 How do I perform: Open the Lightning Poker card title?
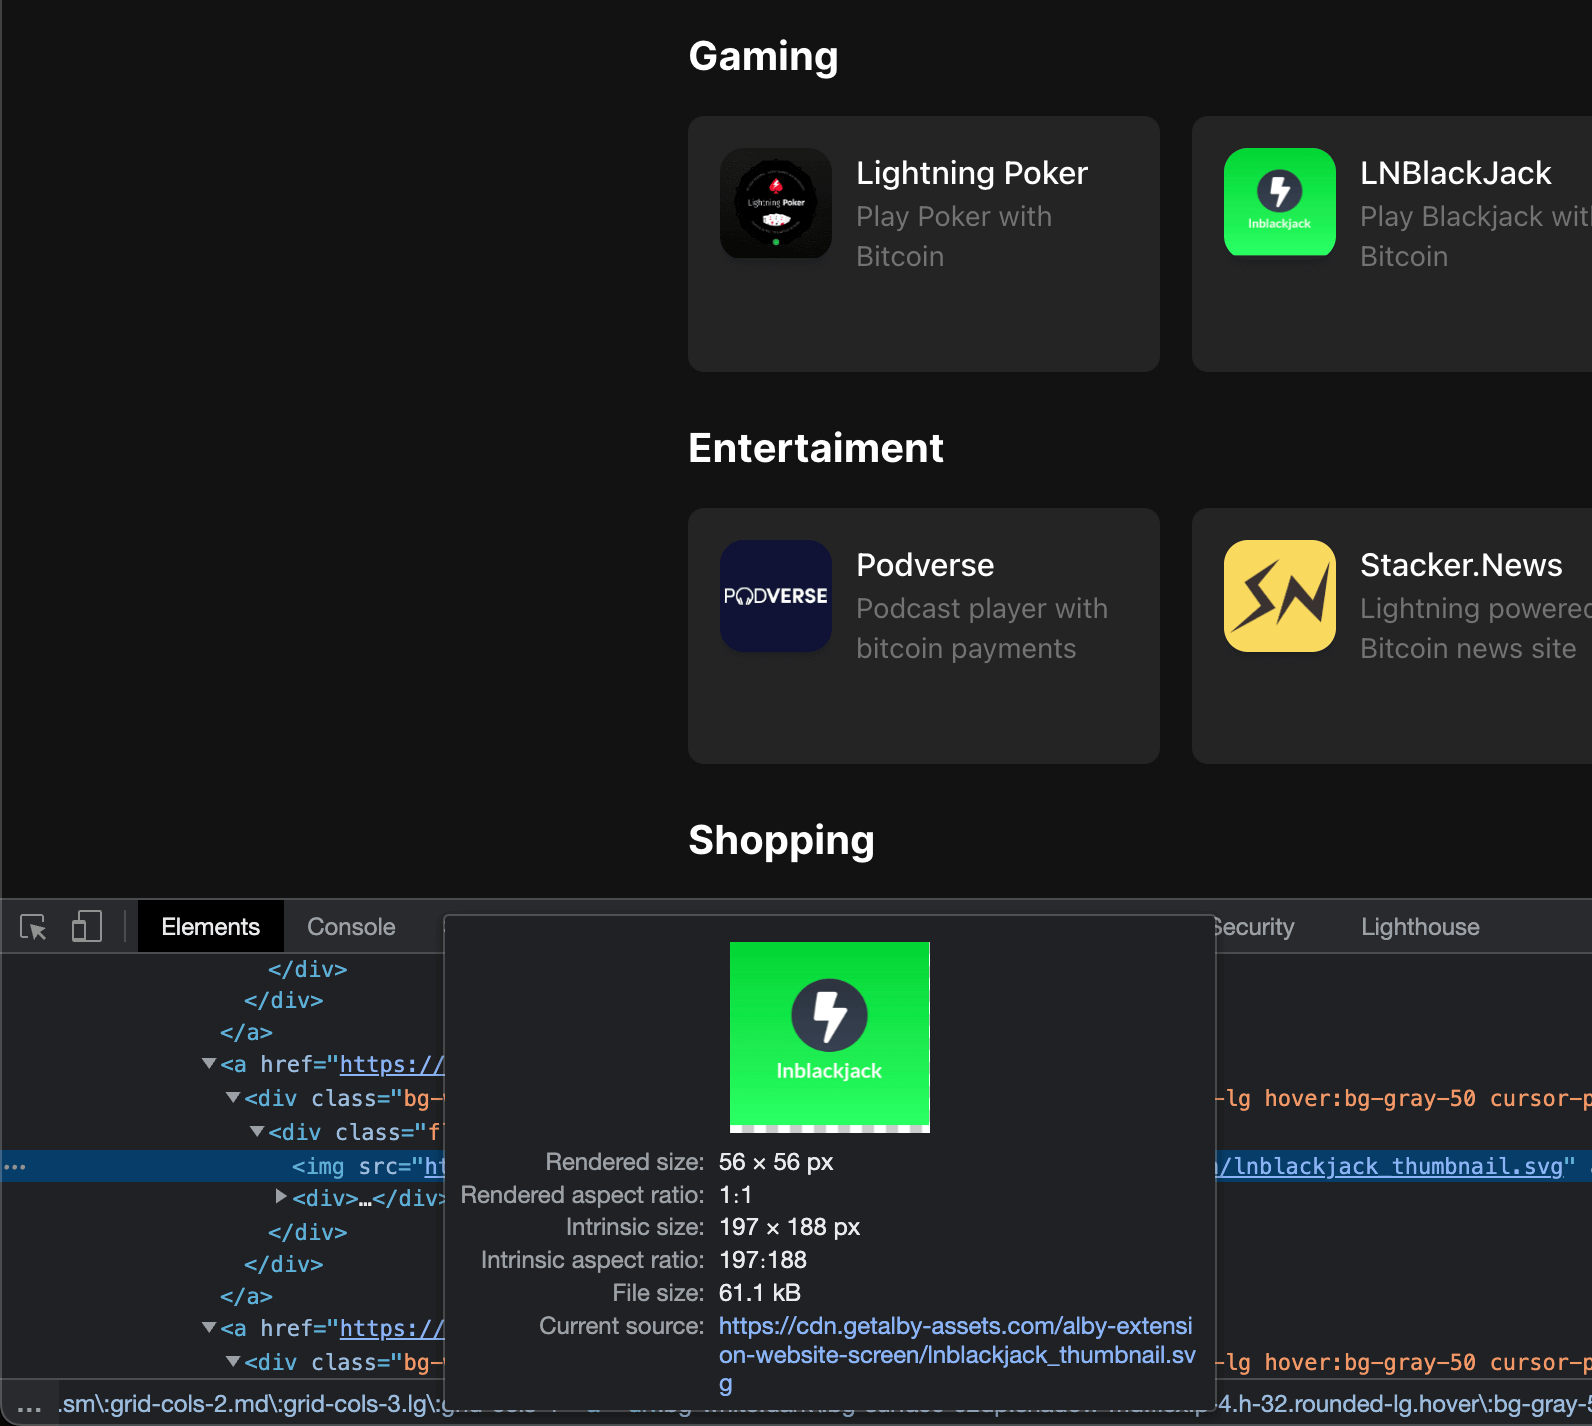[972, 173]
